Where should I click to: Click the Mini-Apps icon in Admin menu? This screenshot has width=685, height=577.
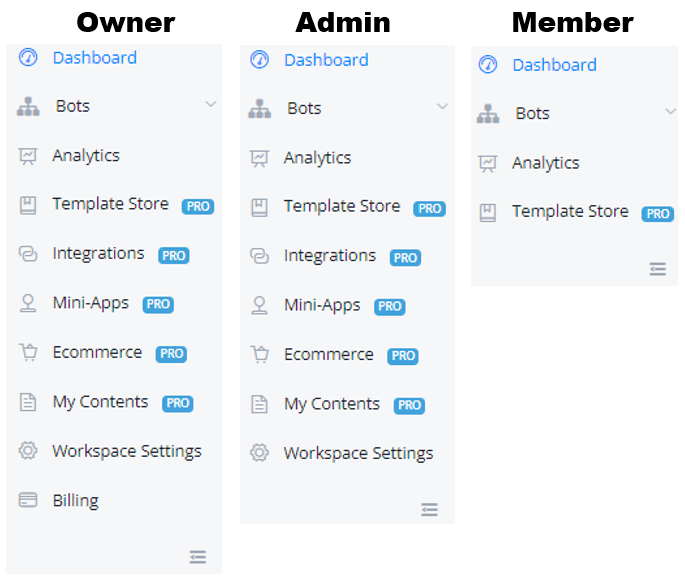(259, 305)
